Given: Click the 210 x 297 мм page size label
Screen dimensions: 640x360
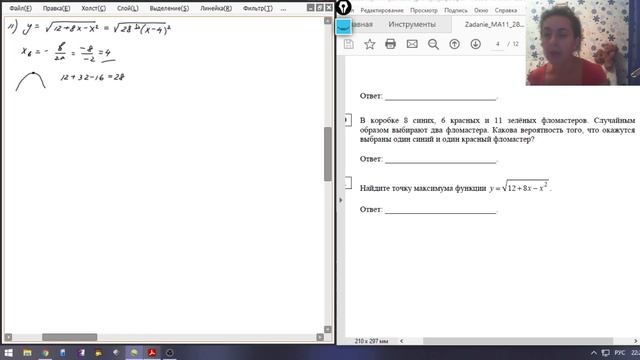Looking at the screenshot, I should [x=371, y=341].
